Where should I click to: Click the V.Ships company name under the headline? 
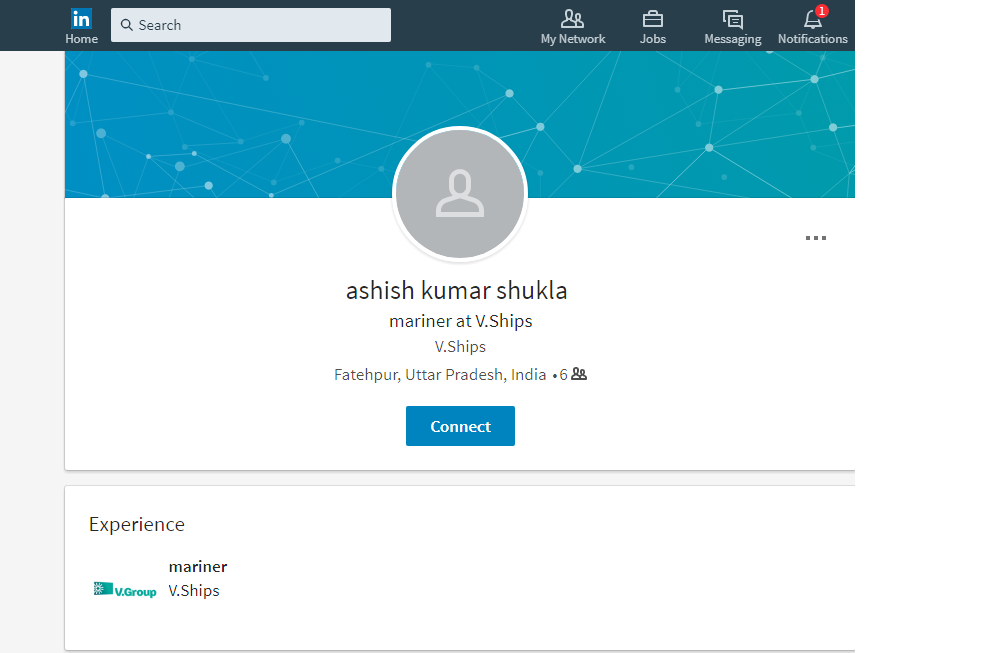click(460, 347)
